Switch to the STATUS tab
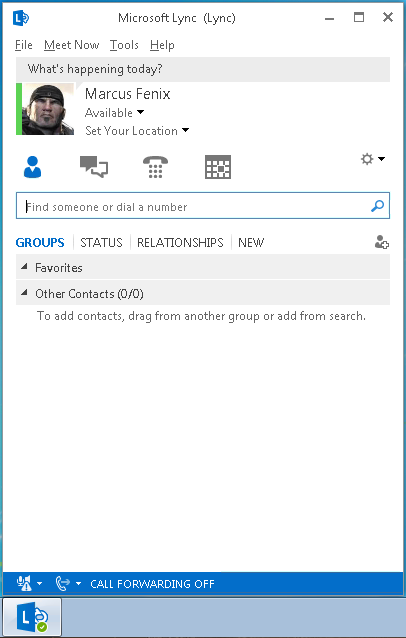The width and height of the screenshot is (406, 638). (101, 243)
